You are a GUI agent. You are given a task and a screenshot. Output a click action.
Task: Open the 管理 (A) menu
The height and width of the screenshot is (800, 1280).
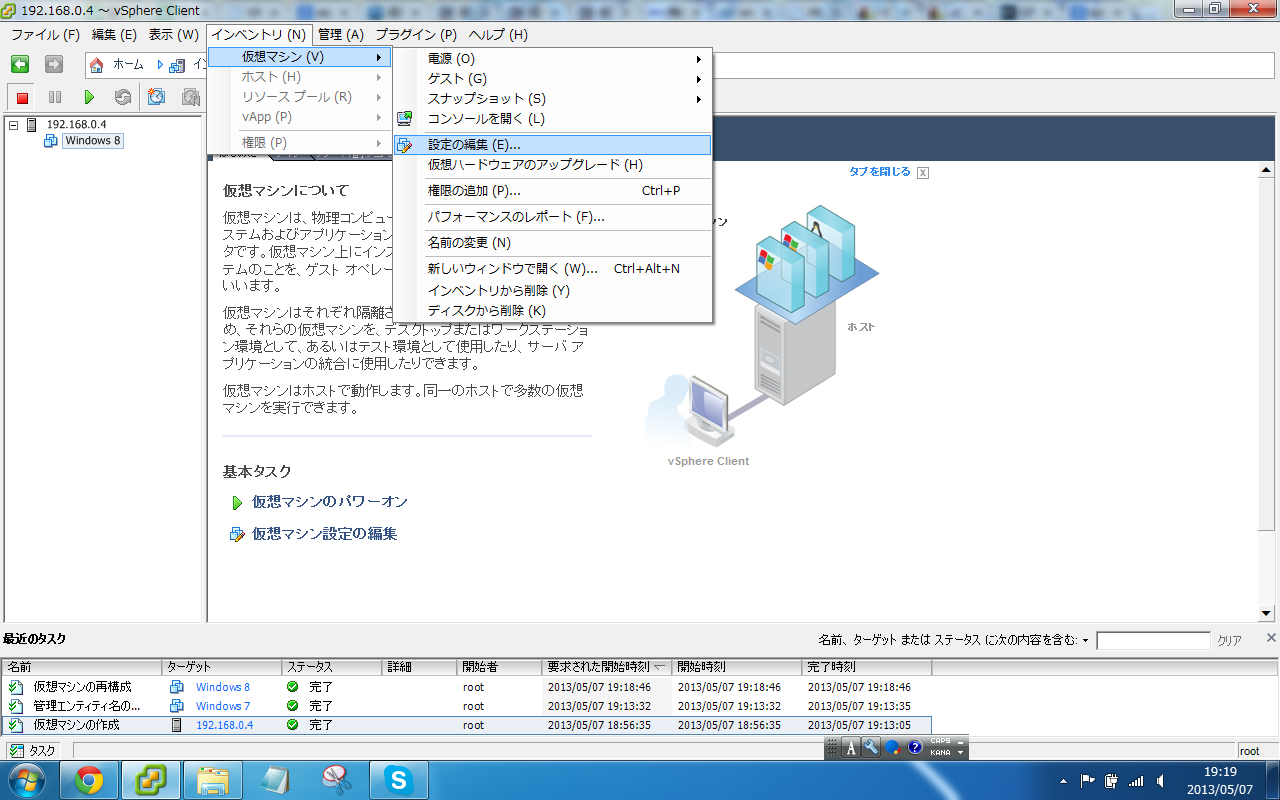341,34
